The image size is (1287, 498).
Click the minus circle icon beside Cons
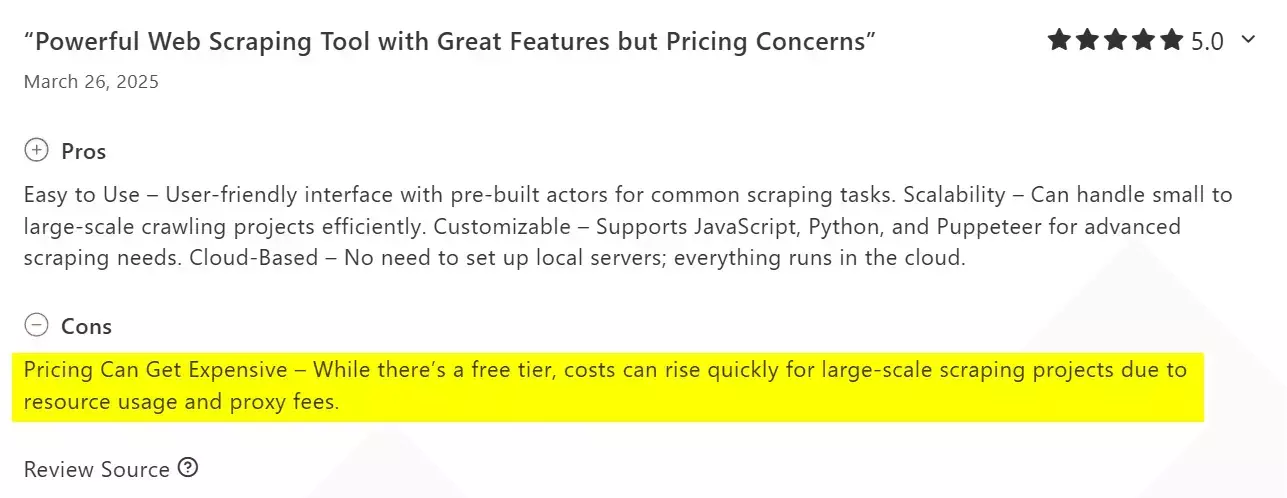[x=36, y=325]
